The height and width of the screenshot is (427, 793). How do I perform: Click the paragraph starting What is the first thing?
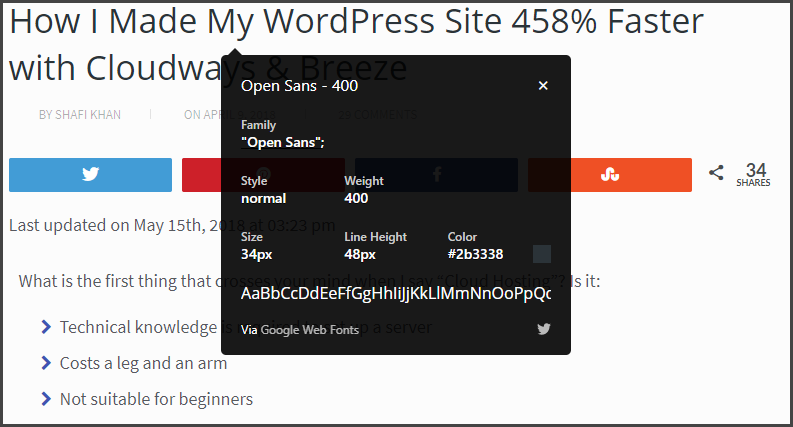310,281
